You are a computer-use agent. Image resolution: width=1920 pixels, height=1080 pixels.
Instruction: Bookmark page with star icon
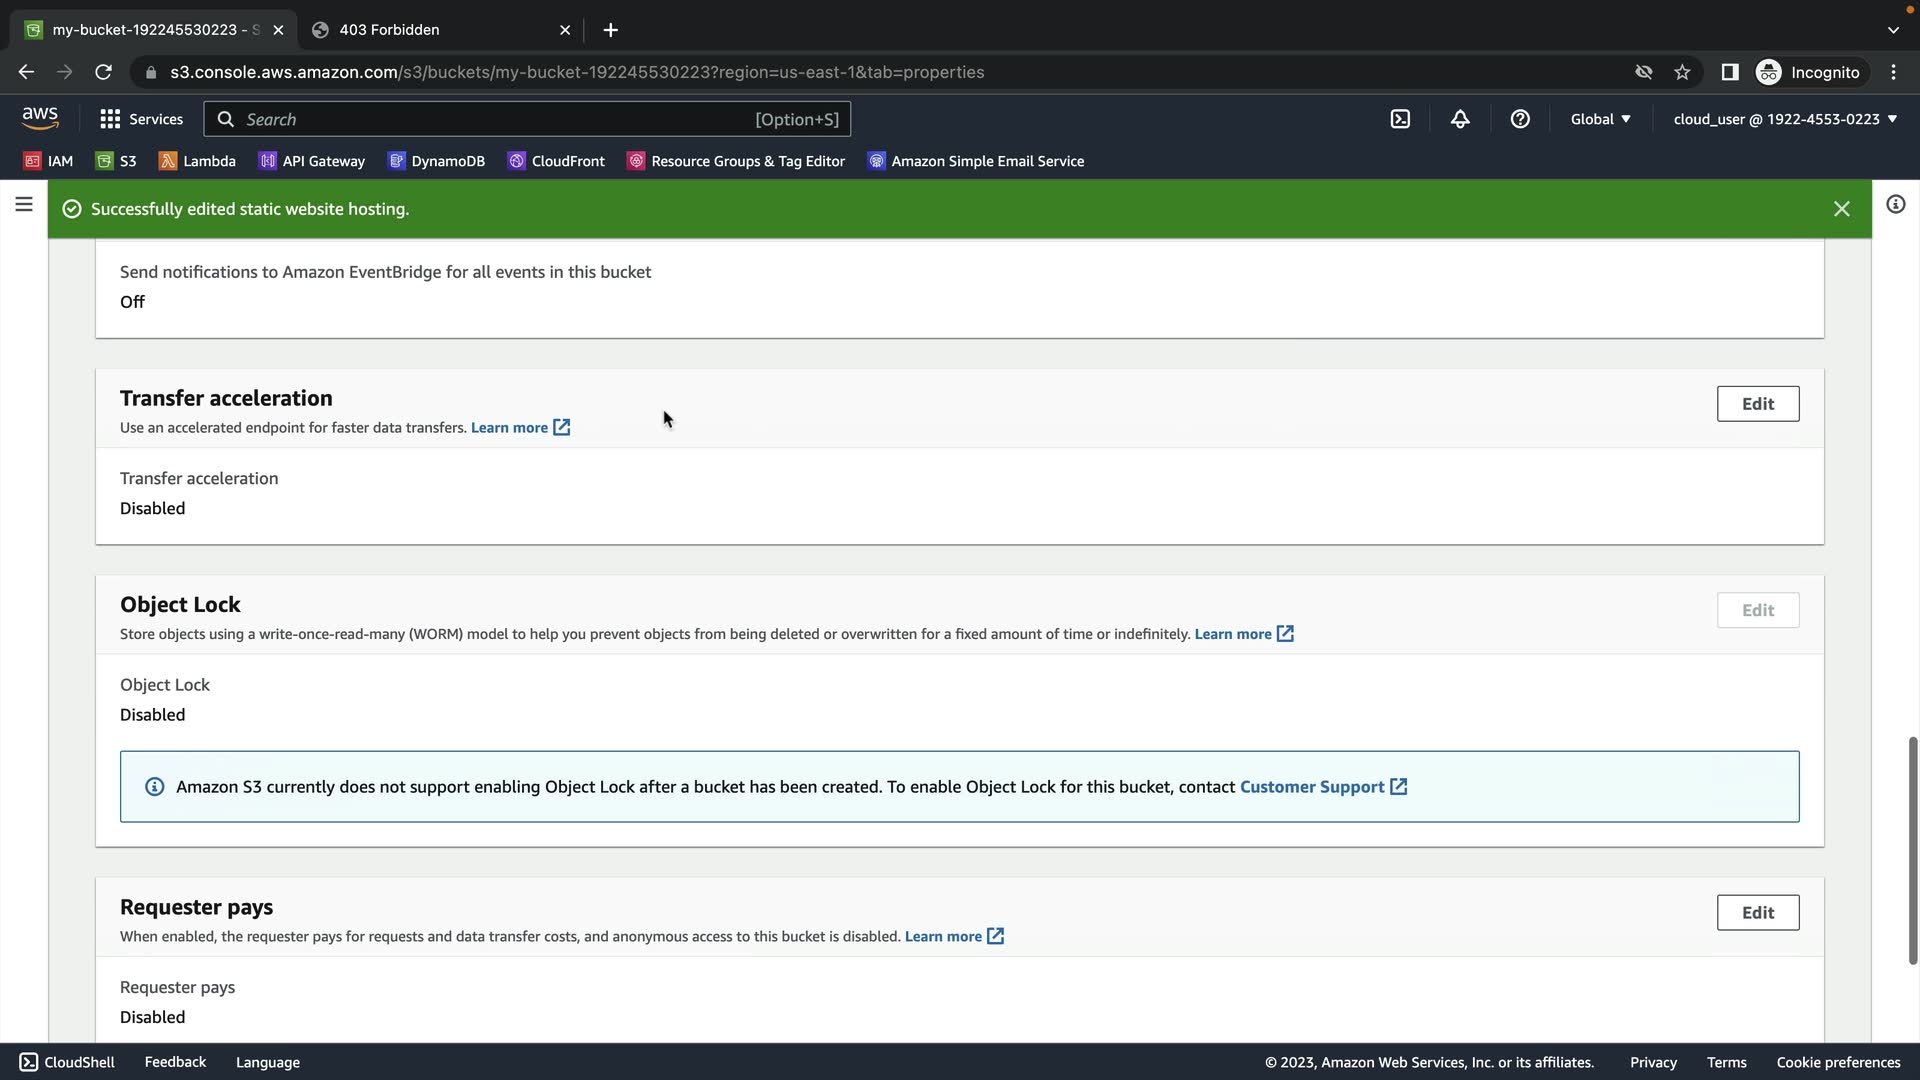click(x=1682, y=72)
